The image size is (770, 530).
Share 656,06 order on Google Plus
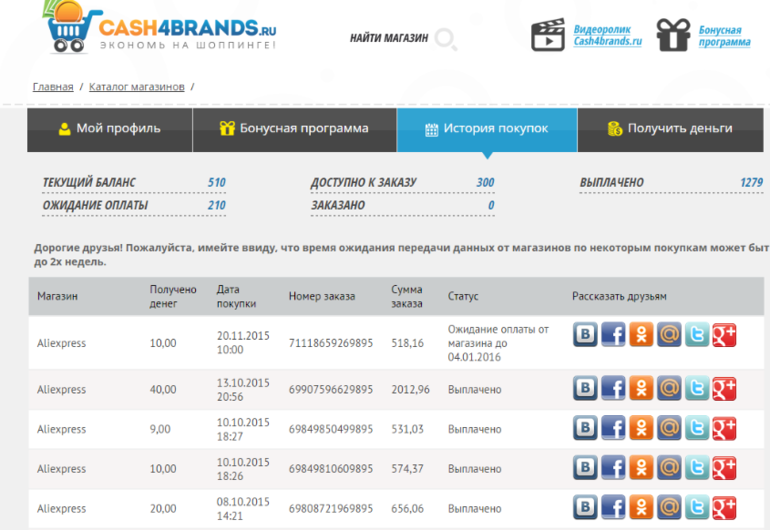coord(724,509)
